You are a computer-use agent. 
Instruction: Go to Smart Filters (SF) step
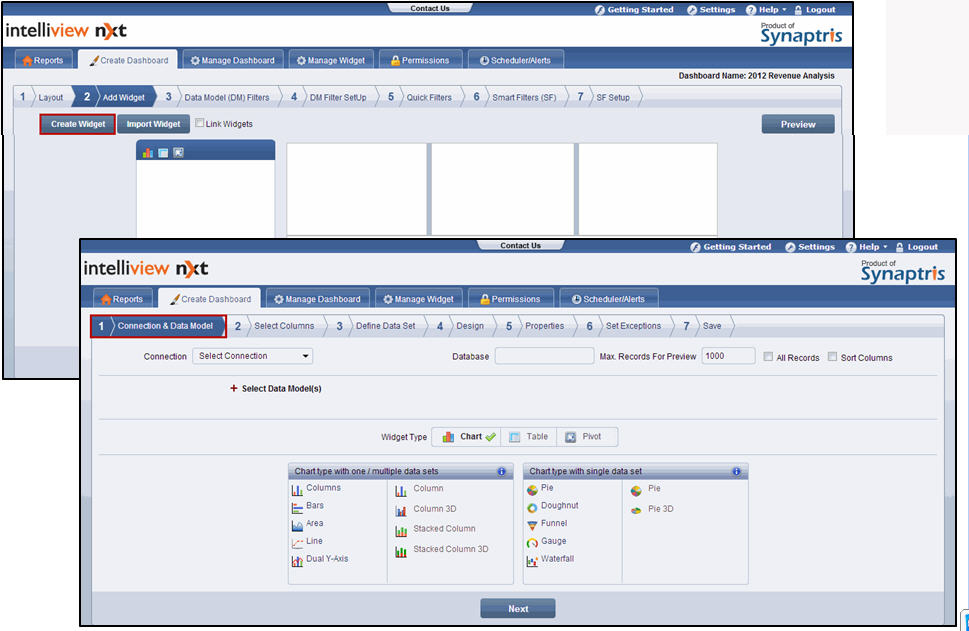click(524, 98)
